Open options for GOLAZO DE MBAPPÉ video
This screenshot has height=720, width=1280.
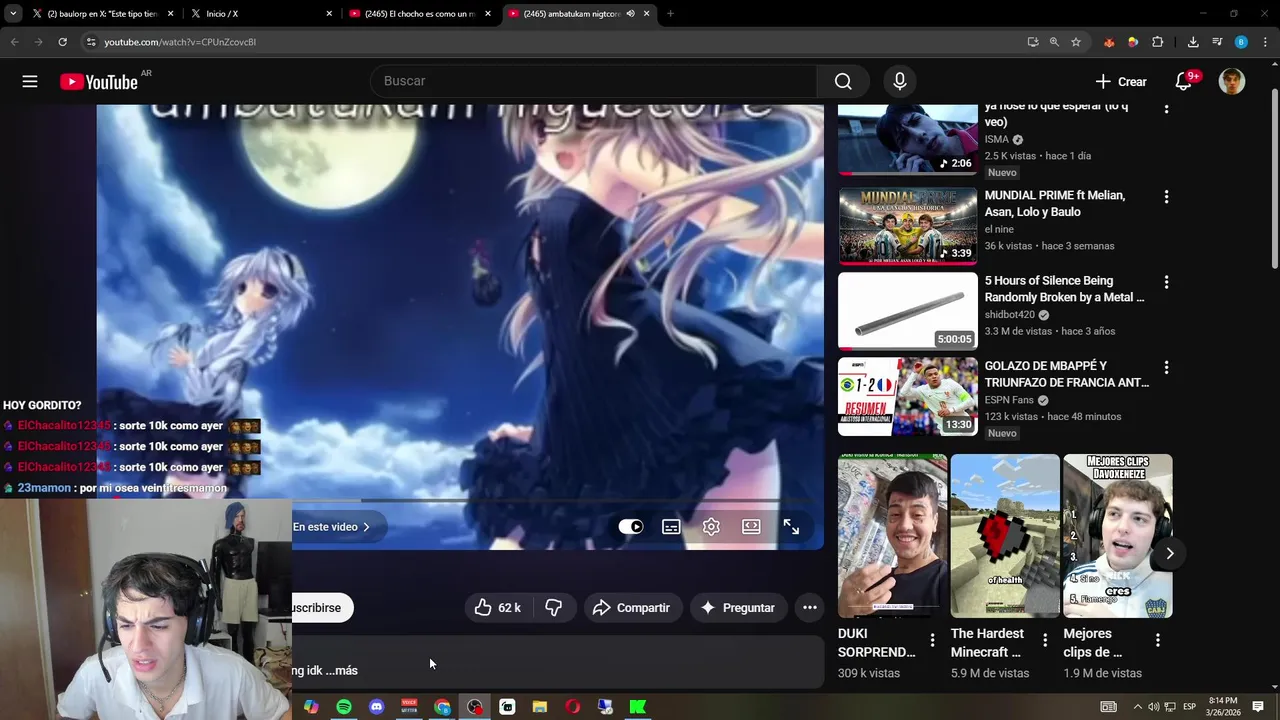coord(1166,368)
